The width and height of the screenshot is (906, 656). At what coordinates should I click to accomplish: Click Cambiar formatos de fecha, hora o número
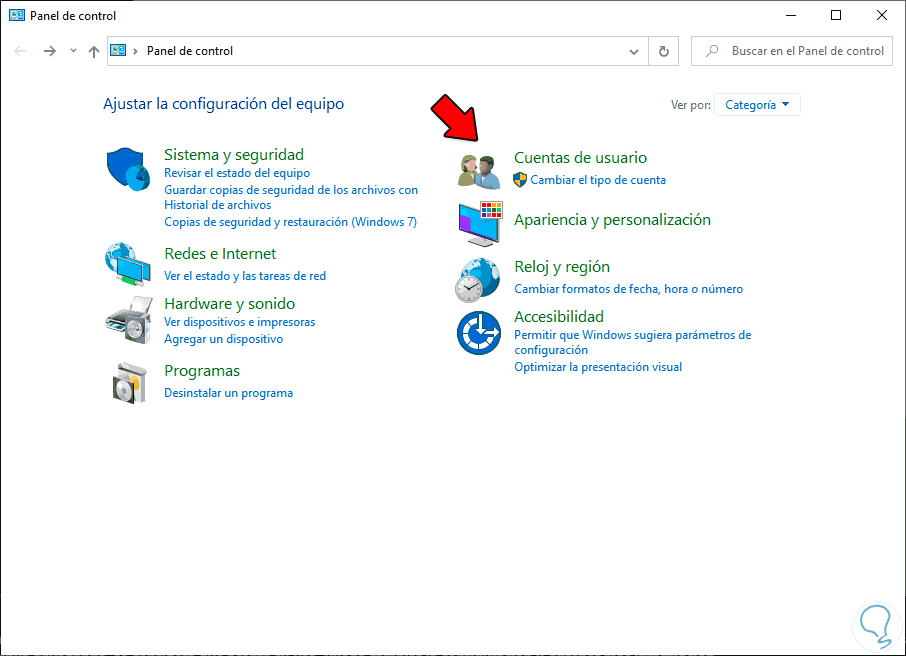629,288
